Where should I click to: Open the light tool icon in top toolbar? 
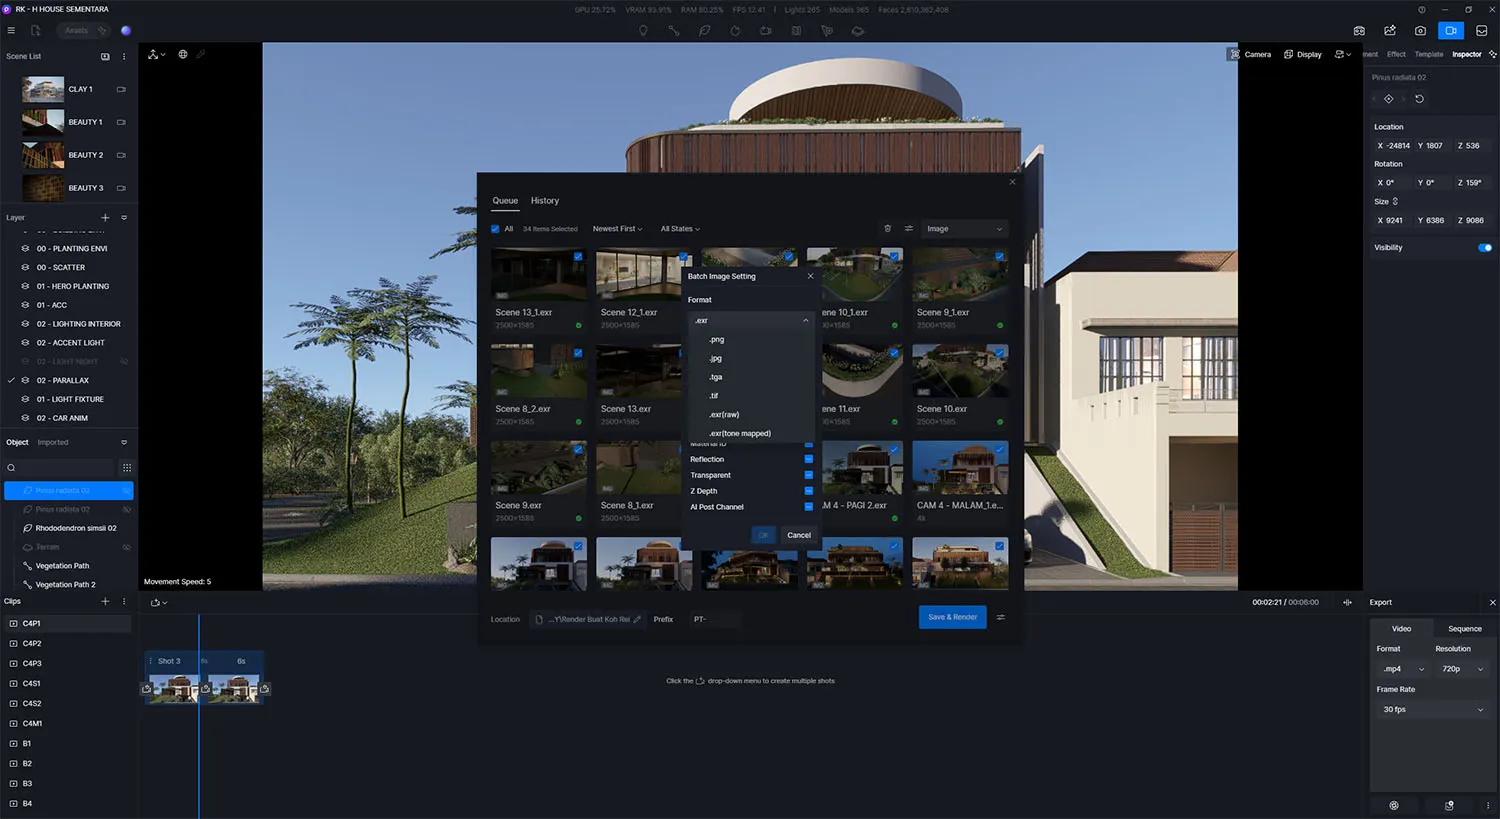pyautogui.click(x=643, y=31)
